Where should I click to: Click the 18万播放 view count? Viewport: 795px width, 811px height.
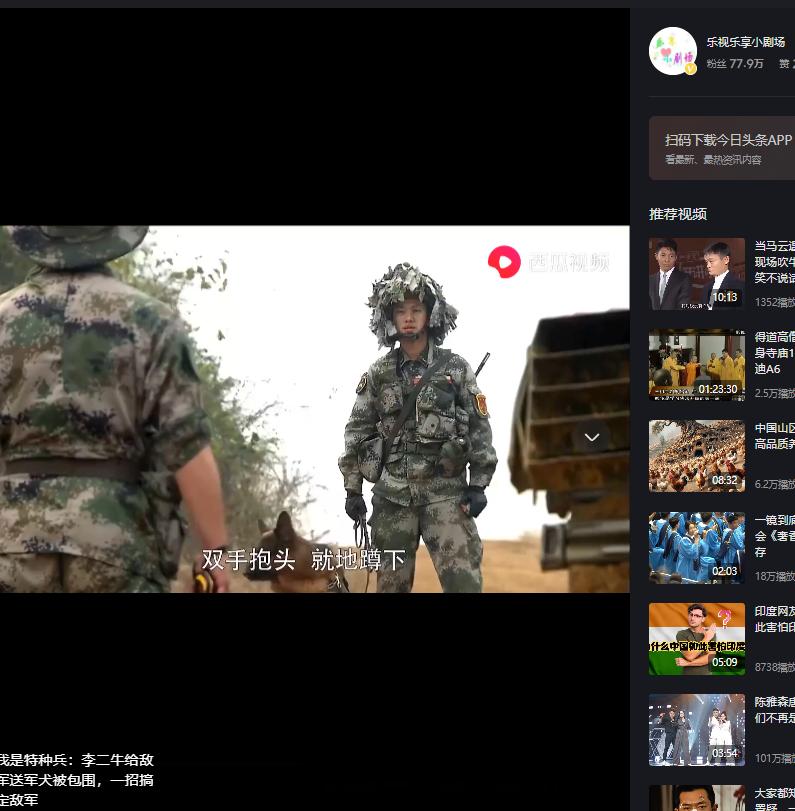pos(774,576)
